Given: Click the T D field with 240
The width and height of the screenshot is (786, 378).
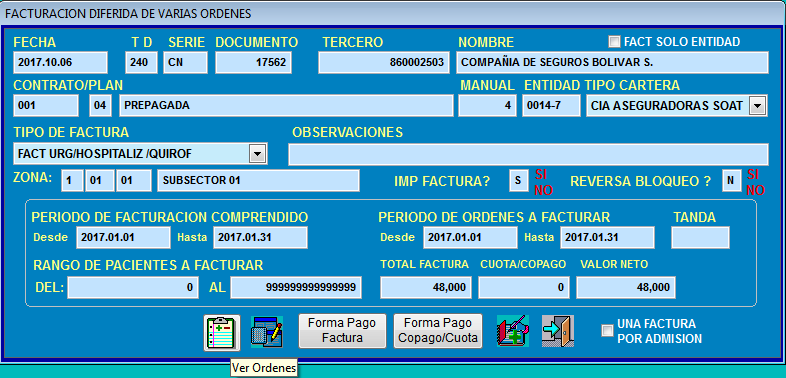Looking at the screenshot, I should (x=141, y=63).
